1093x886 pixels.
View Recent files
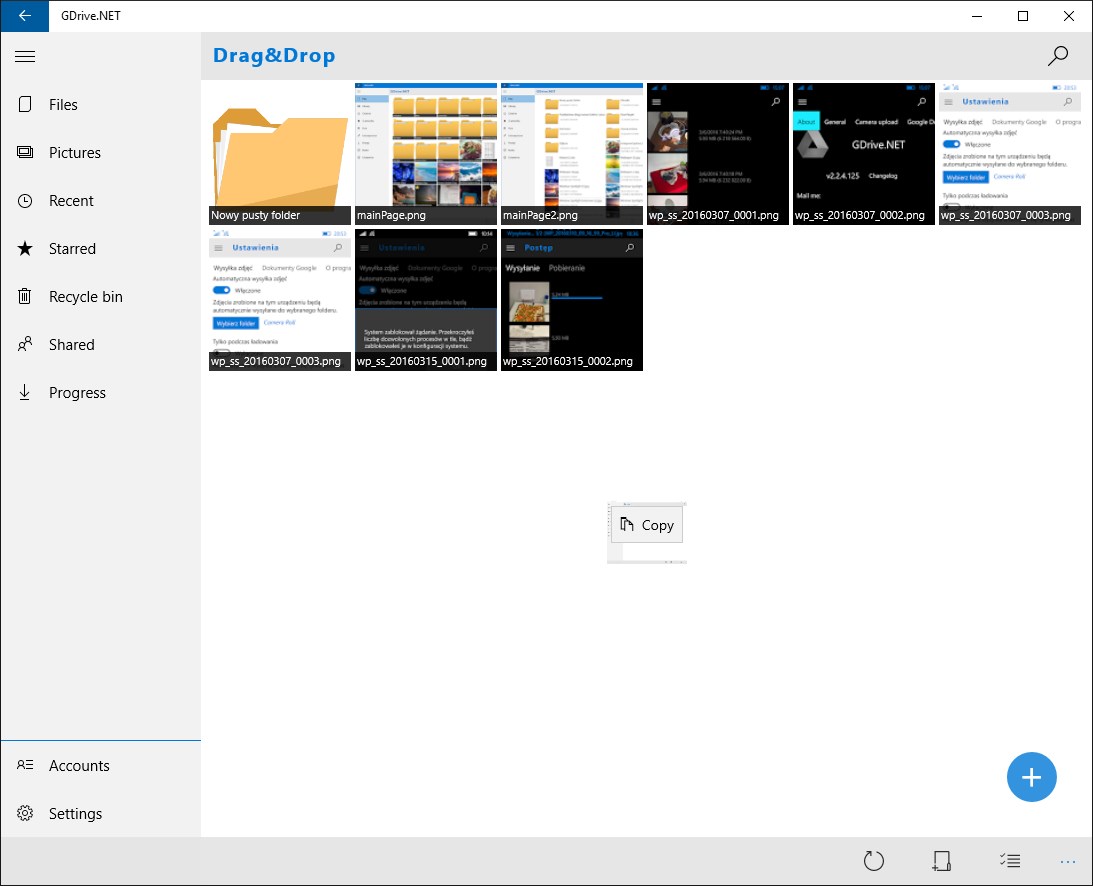pyautogui.click(x=70, y=200)
